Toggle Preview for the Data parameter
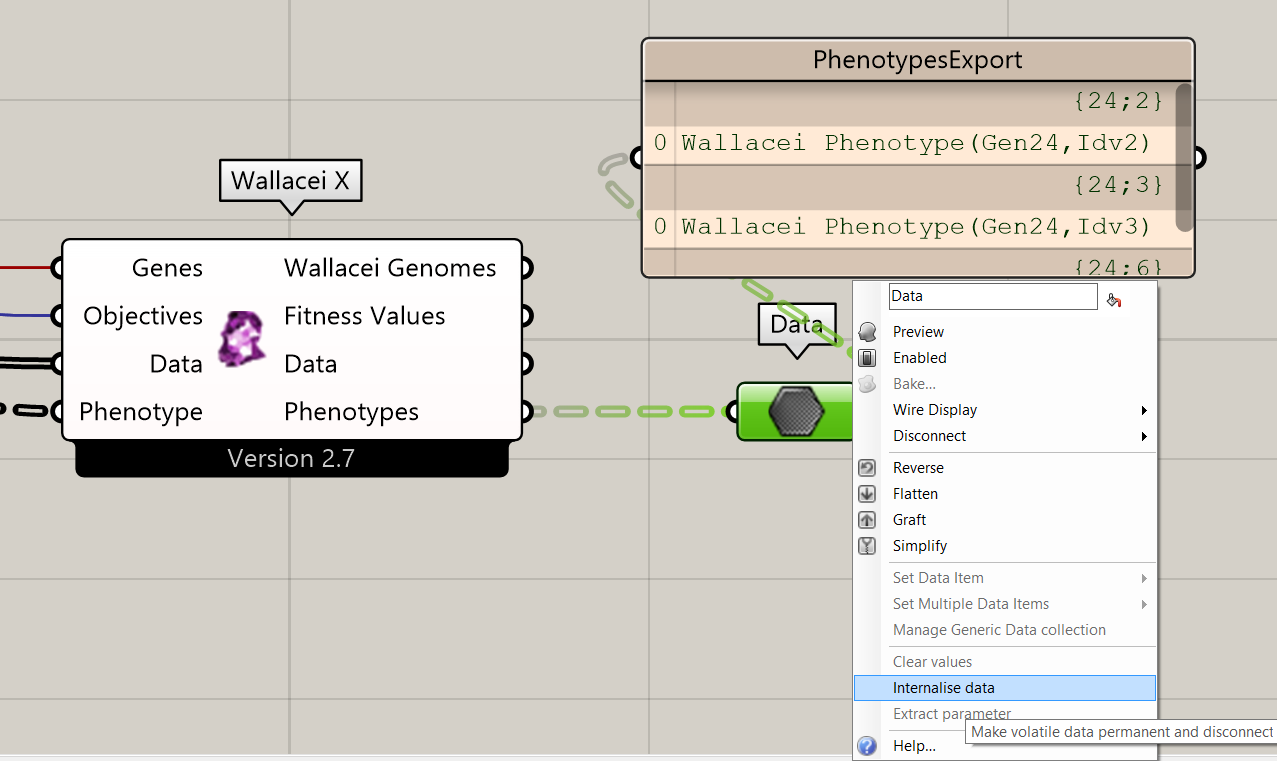 coord(919,331)
